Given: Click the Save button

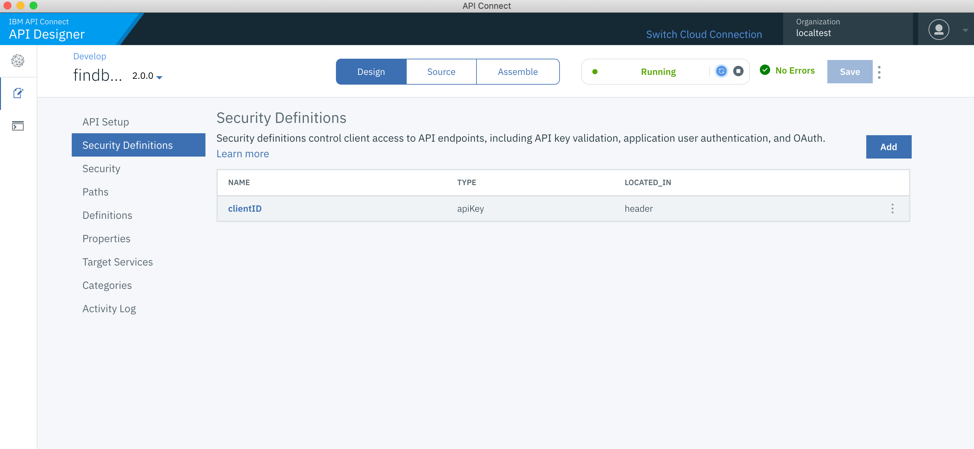Looking at the screenshot, I should coord(850,71).
